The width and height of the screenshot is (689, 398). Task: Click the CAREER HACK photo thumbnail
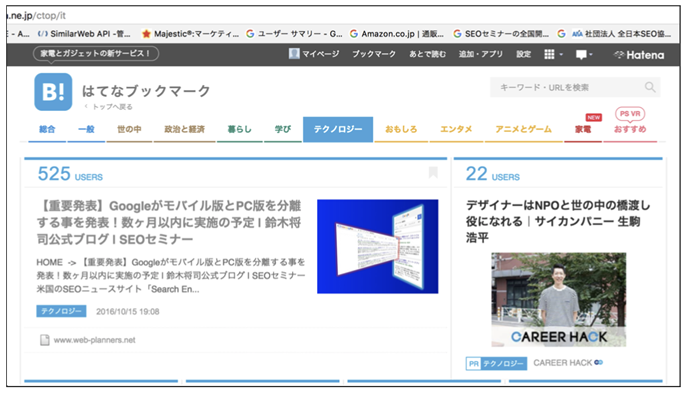[558, 300]
